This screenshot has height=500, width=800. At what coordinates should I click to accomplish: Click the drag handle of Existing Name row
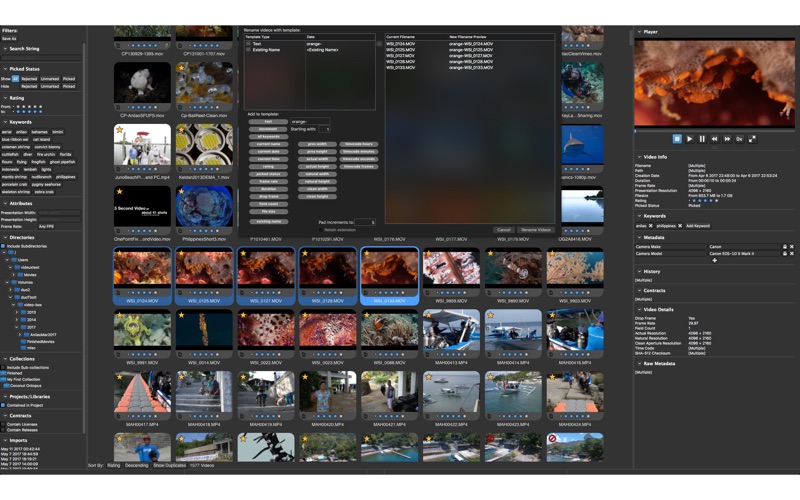[x=248, y=50]
